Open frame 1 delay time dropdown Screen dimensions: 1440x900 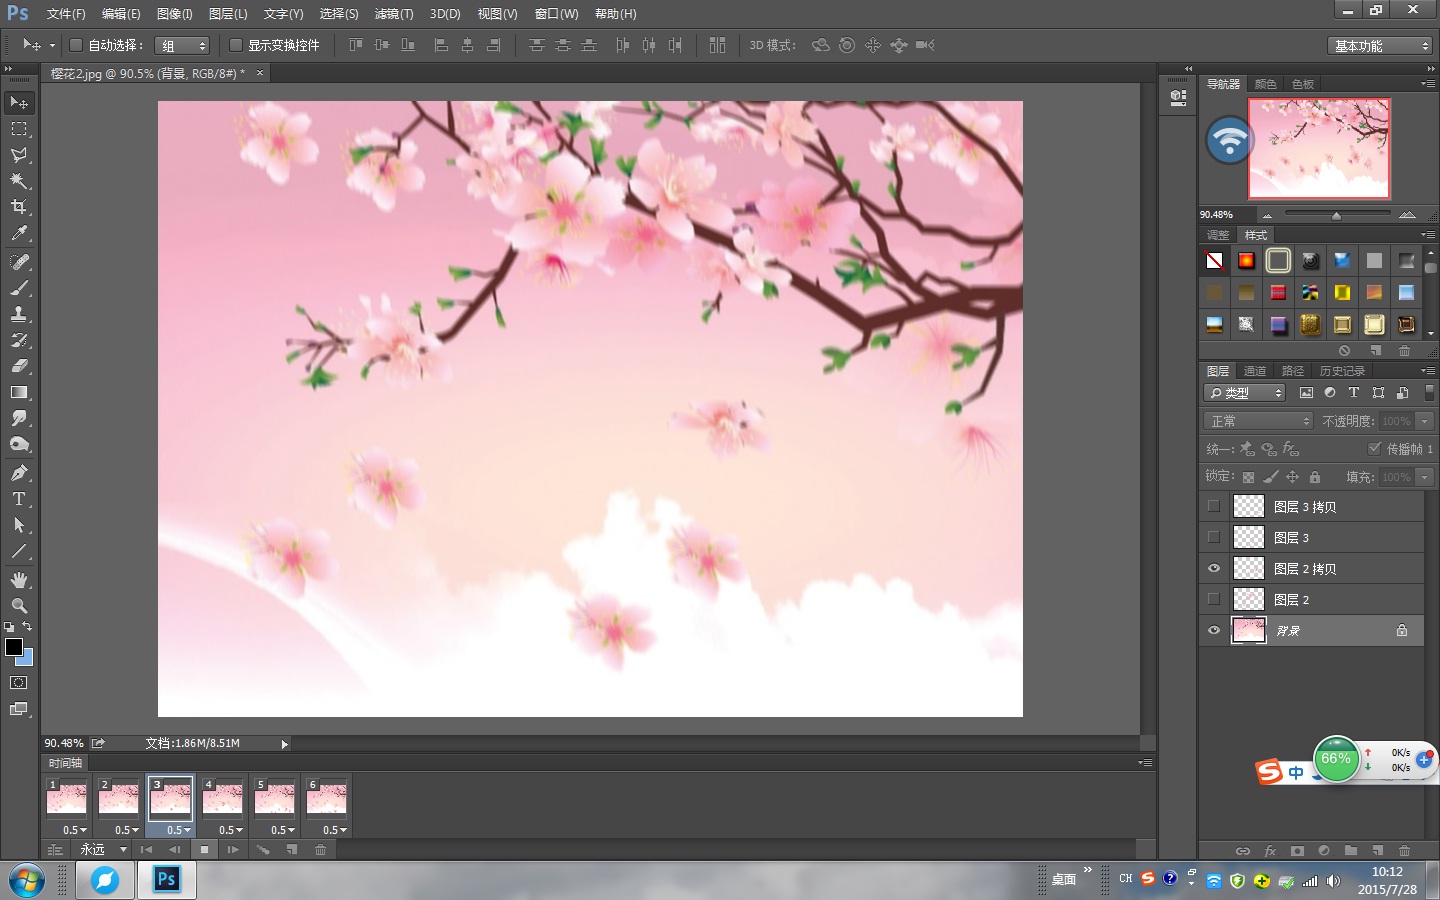(x=75, y=830)
